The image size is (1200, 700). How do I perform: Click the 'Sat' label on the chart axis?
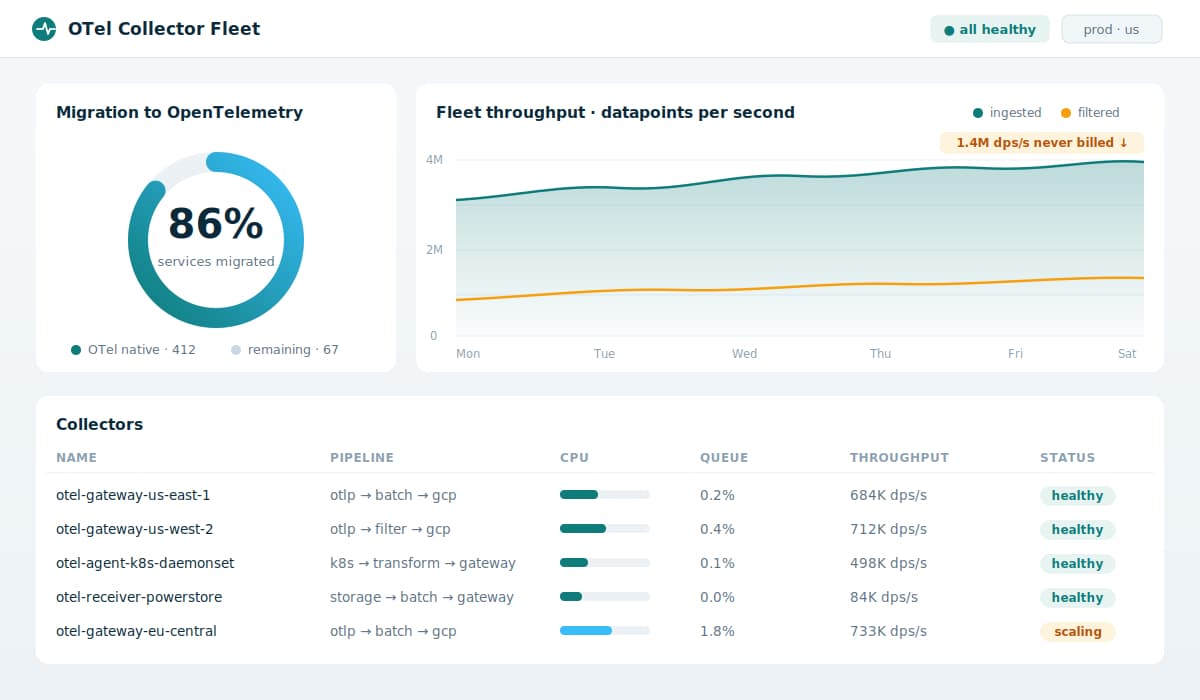pos(1127,354)
